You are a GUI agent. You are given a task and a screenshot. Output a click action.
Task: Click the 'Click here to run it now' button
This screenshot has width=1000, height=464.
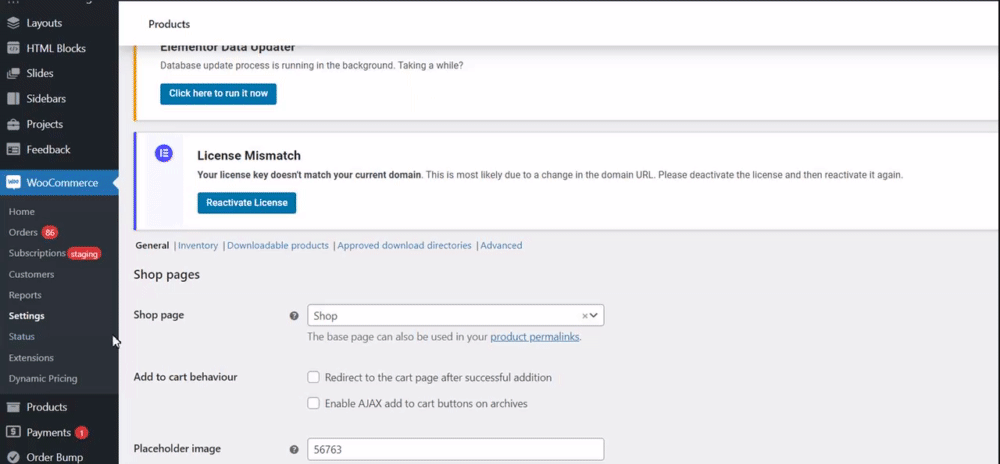tap(218, 94)
